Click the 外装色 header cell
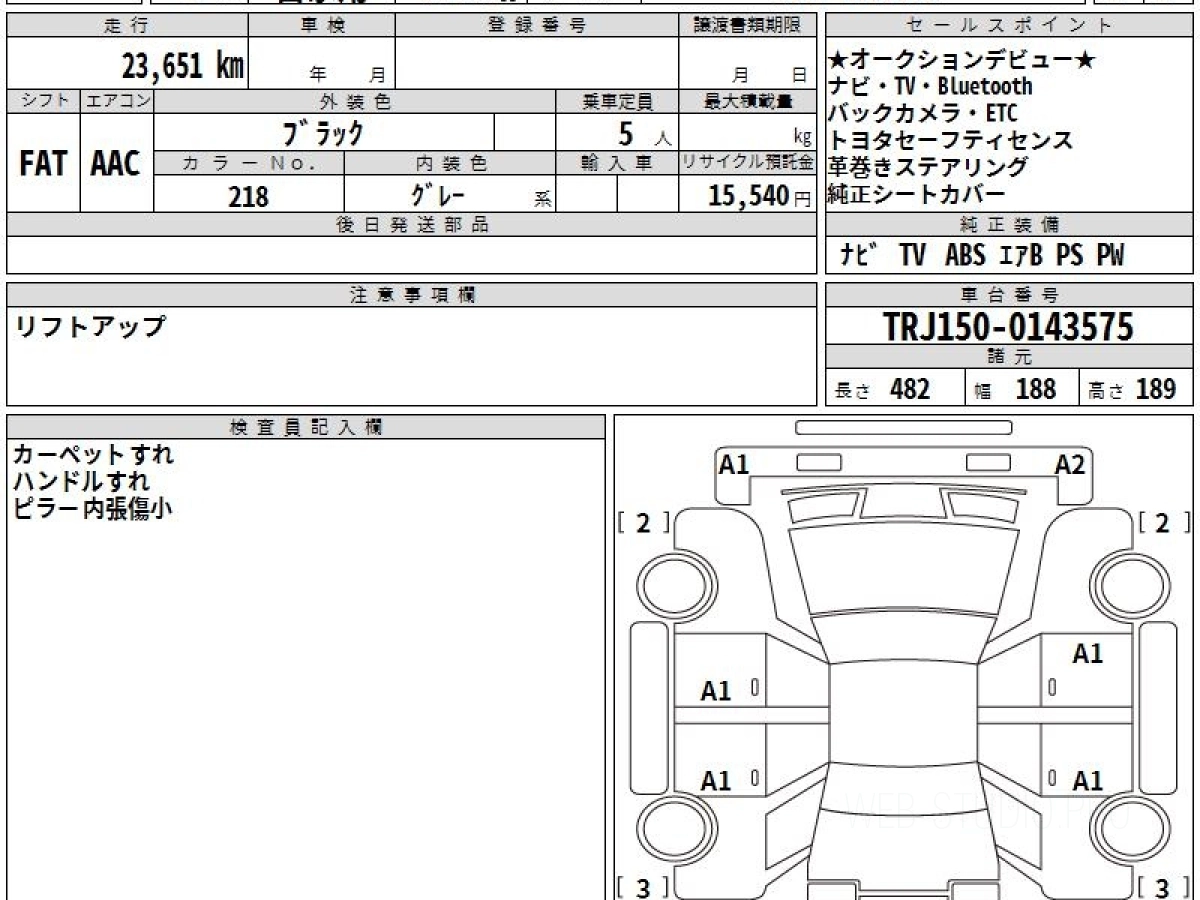1200x900 pixels. pos(355,101)
